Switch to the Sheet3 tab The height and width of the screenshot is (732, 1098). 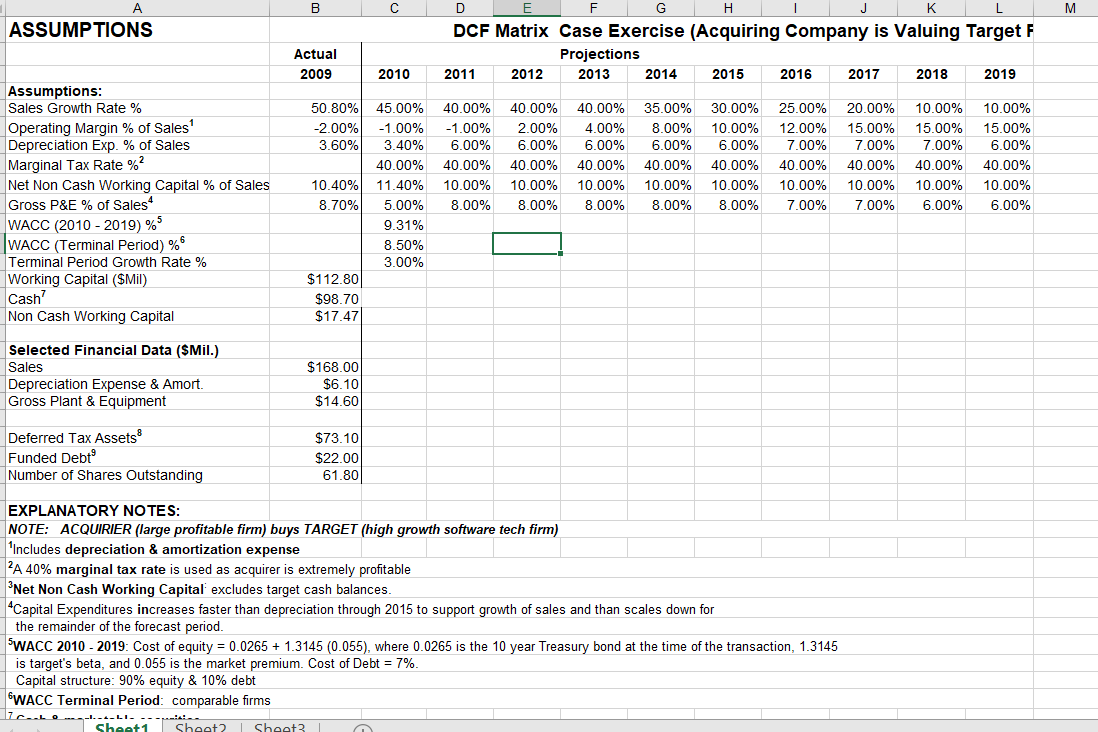279,727
